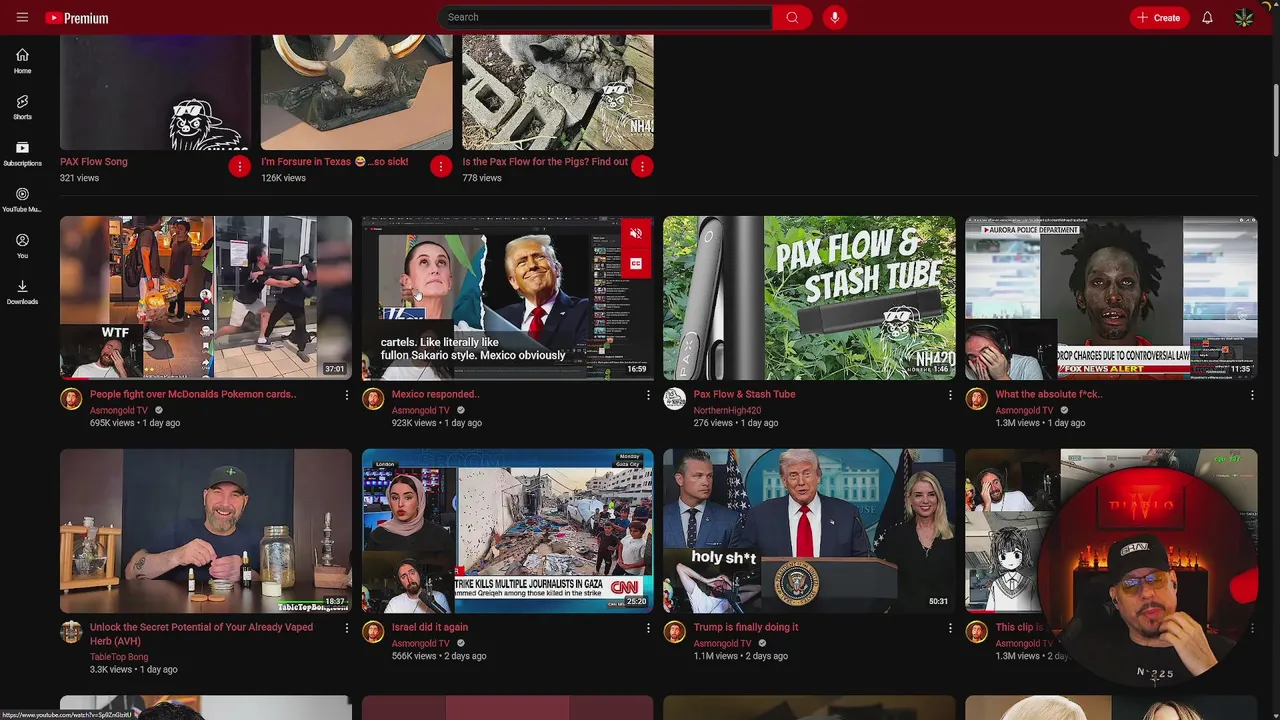Open Mexico responded video title
This screenshot has height=720, width=1280.
pyautogui.click(x=436, y=394)
